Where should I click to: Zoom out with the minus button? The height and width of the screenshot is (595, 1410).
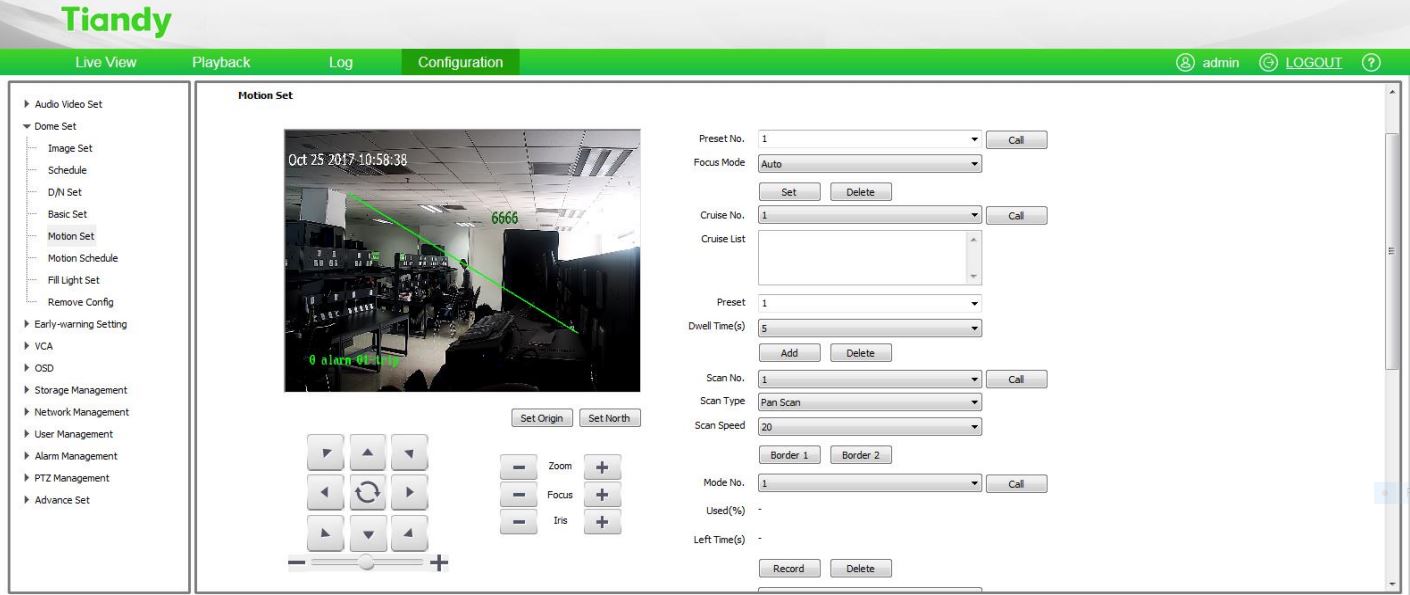518,467
